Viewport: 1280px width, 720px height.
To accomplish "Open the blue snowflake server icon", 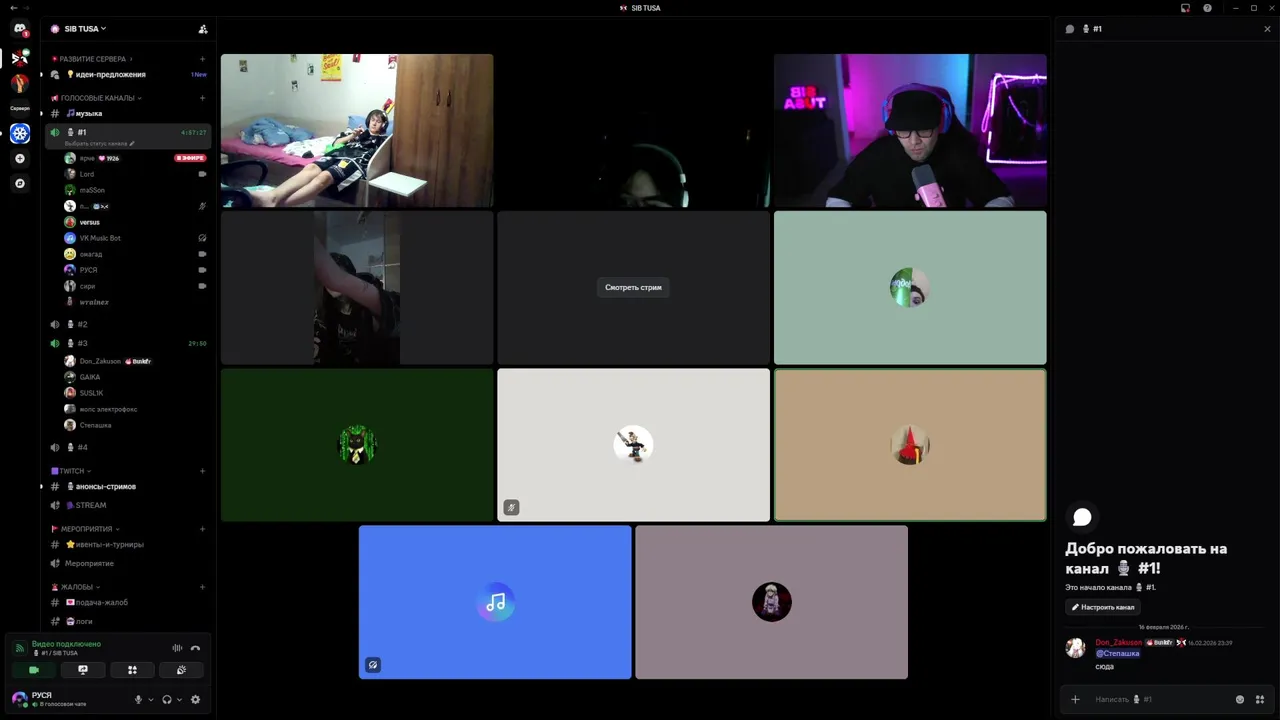I will 20,133.
